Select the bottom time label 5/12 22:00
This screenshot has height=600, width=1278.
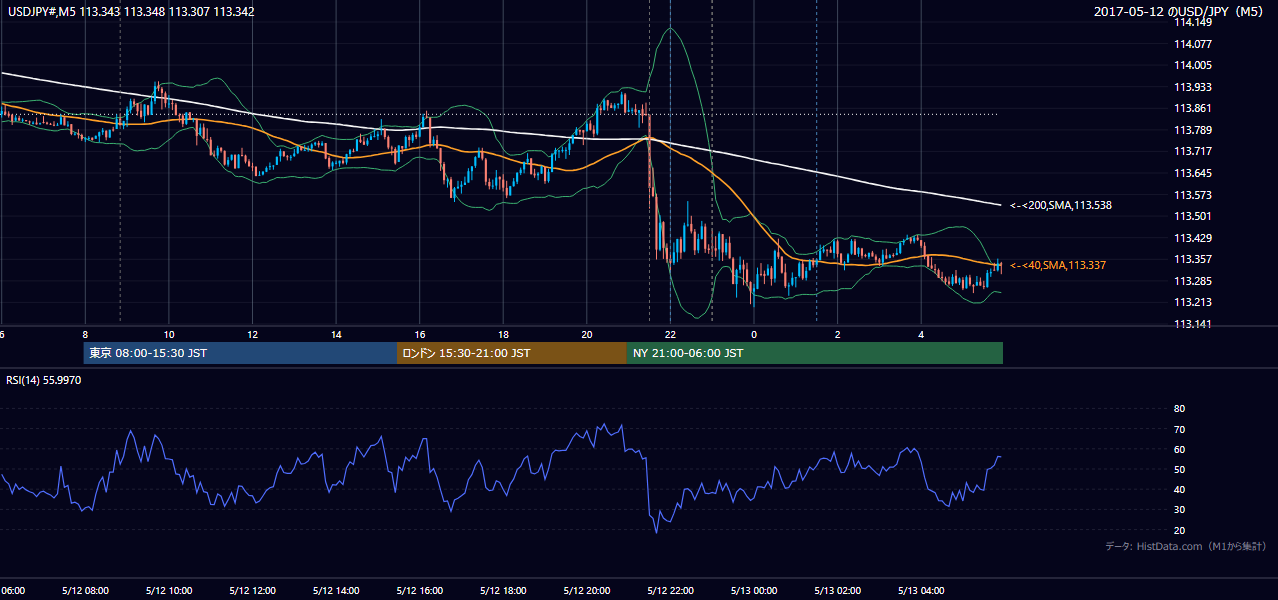(x=672, y=590)
